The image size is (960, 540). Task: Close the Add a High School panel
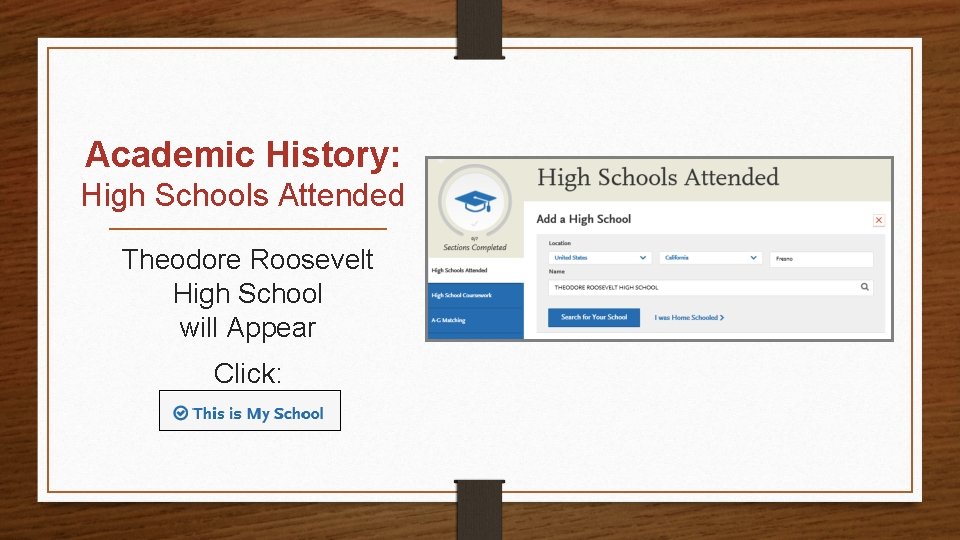coord(879,220)
